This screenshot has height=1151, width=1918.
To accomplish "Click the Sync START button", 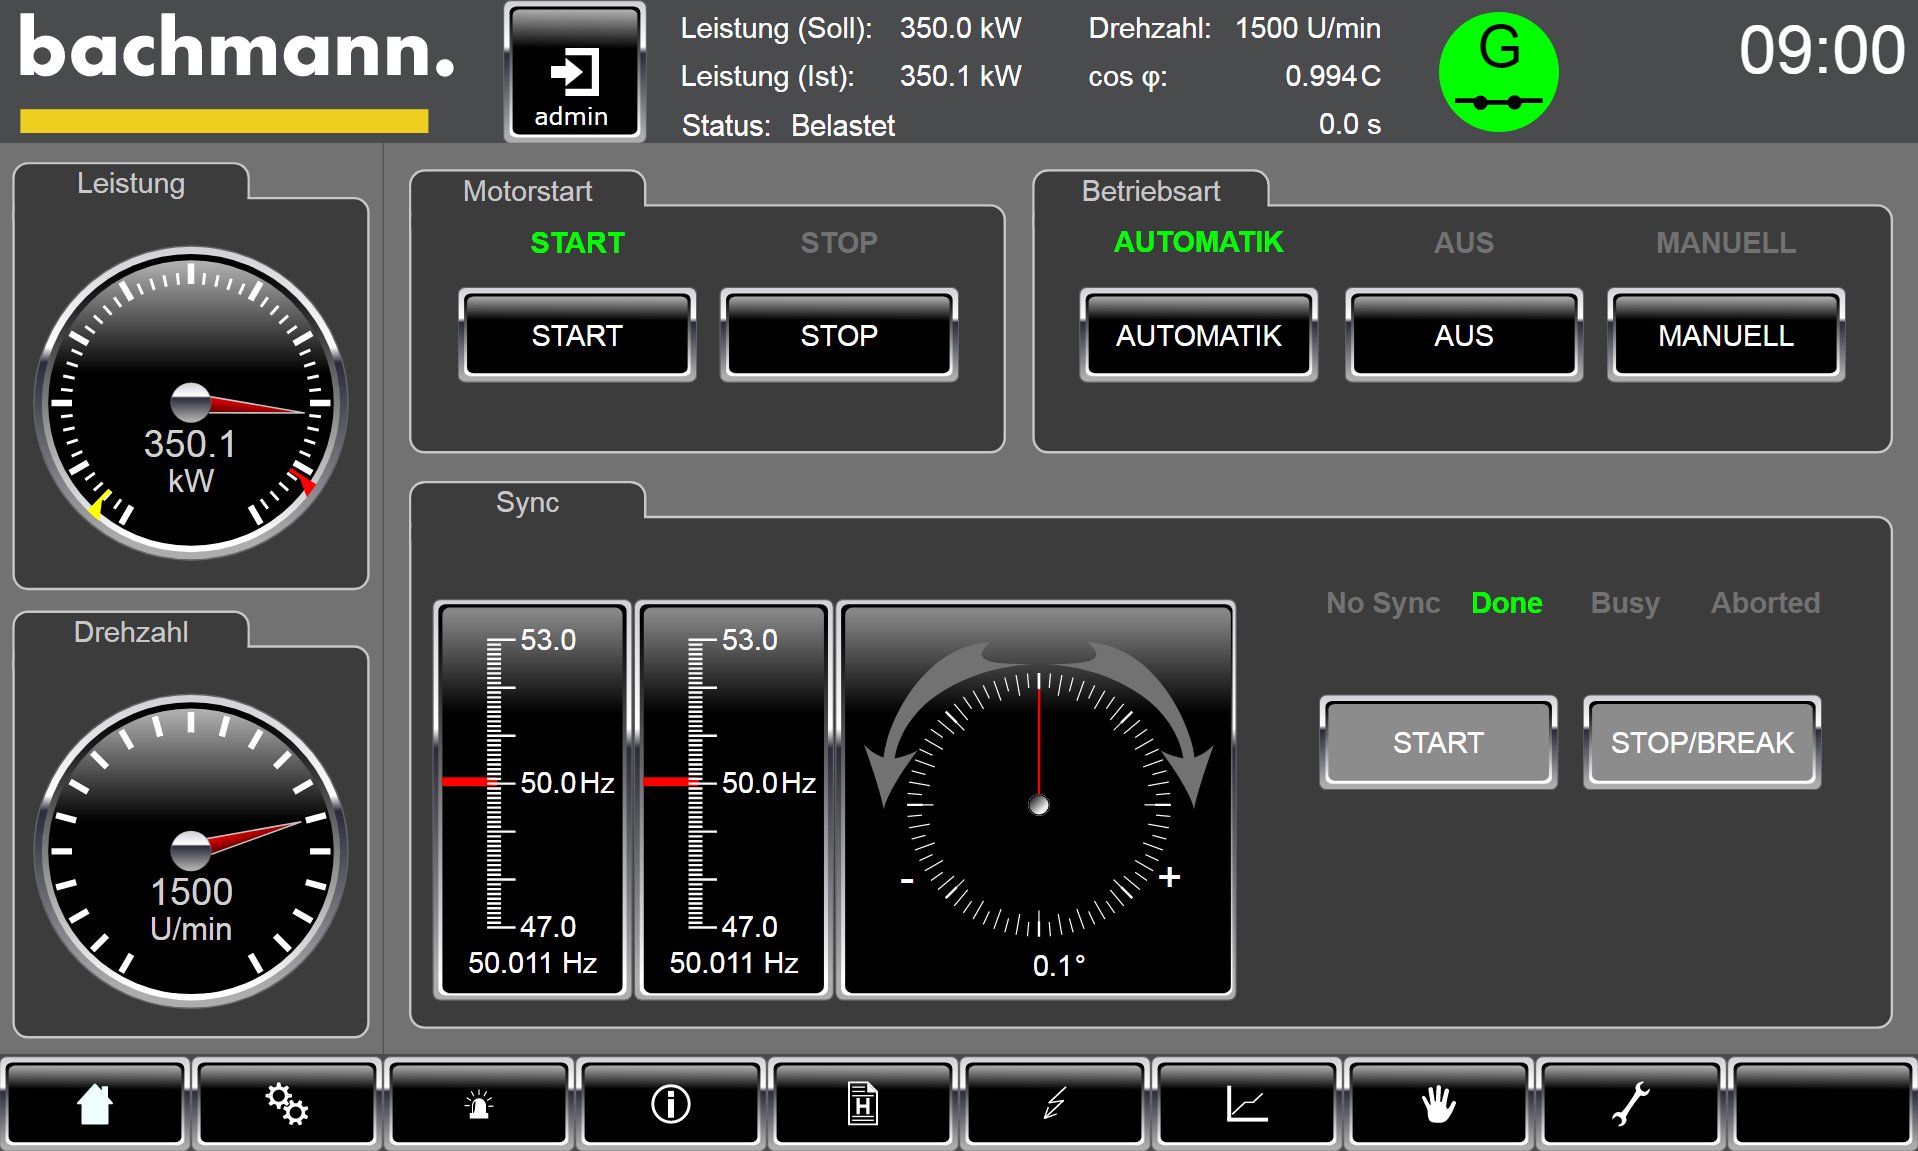I will coord(1438,742).
